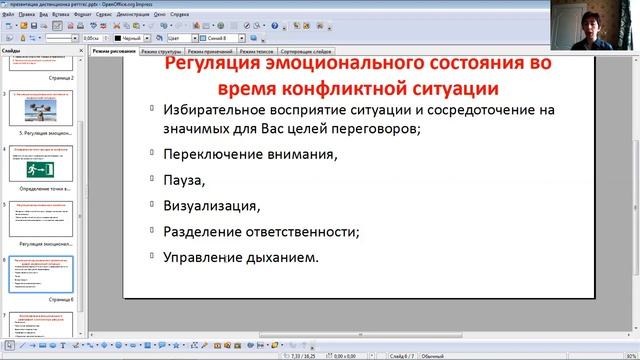Open a file with the Open icon
This screenshot has width=640, height=360.
[x=24, y=26]
